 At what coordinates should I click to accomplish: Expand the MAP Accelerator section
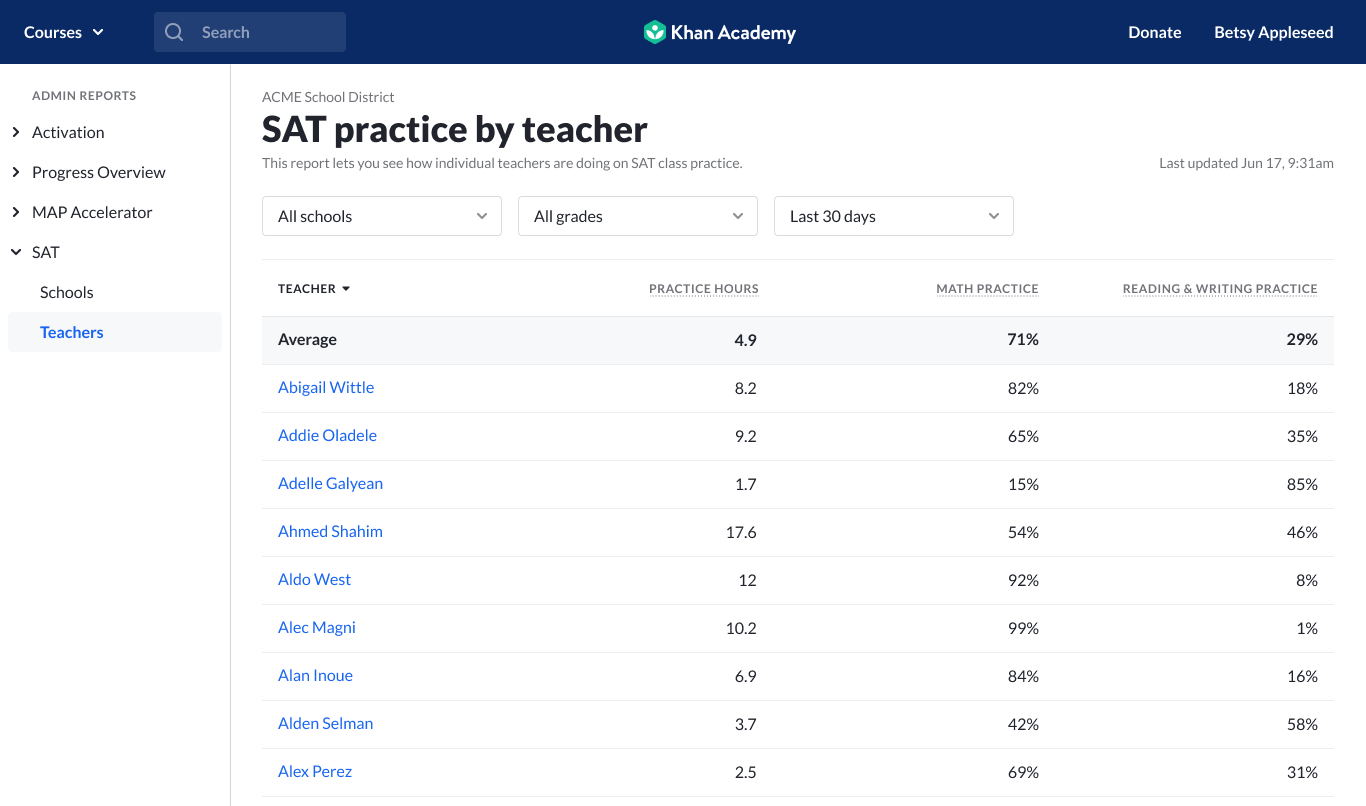(92, 212)
